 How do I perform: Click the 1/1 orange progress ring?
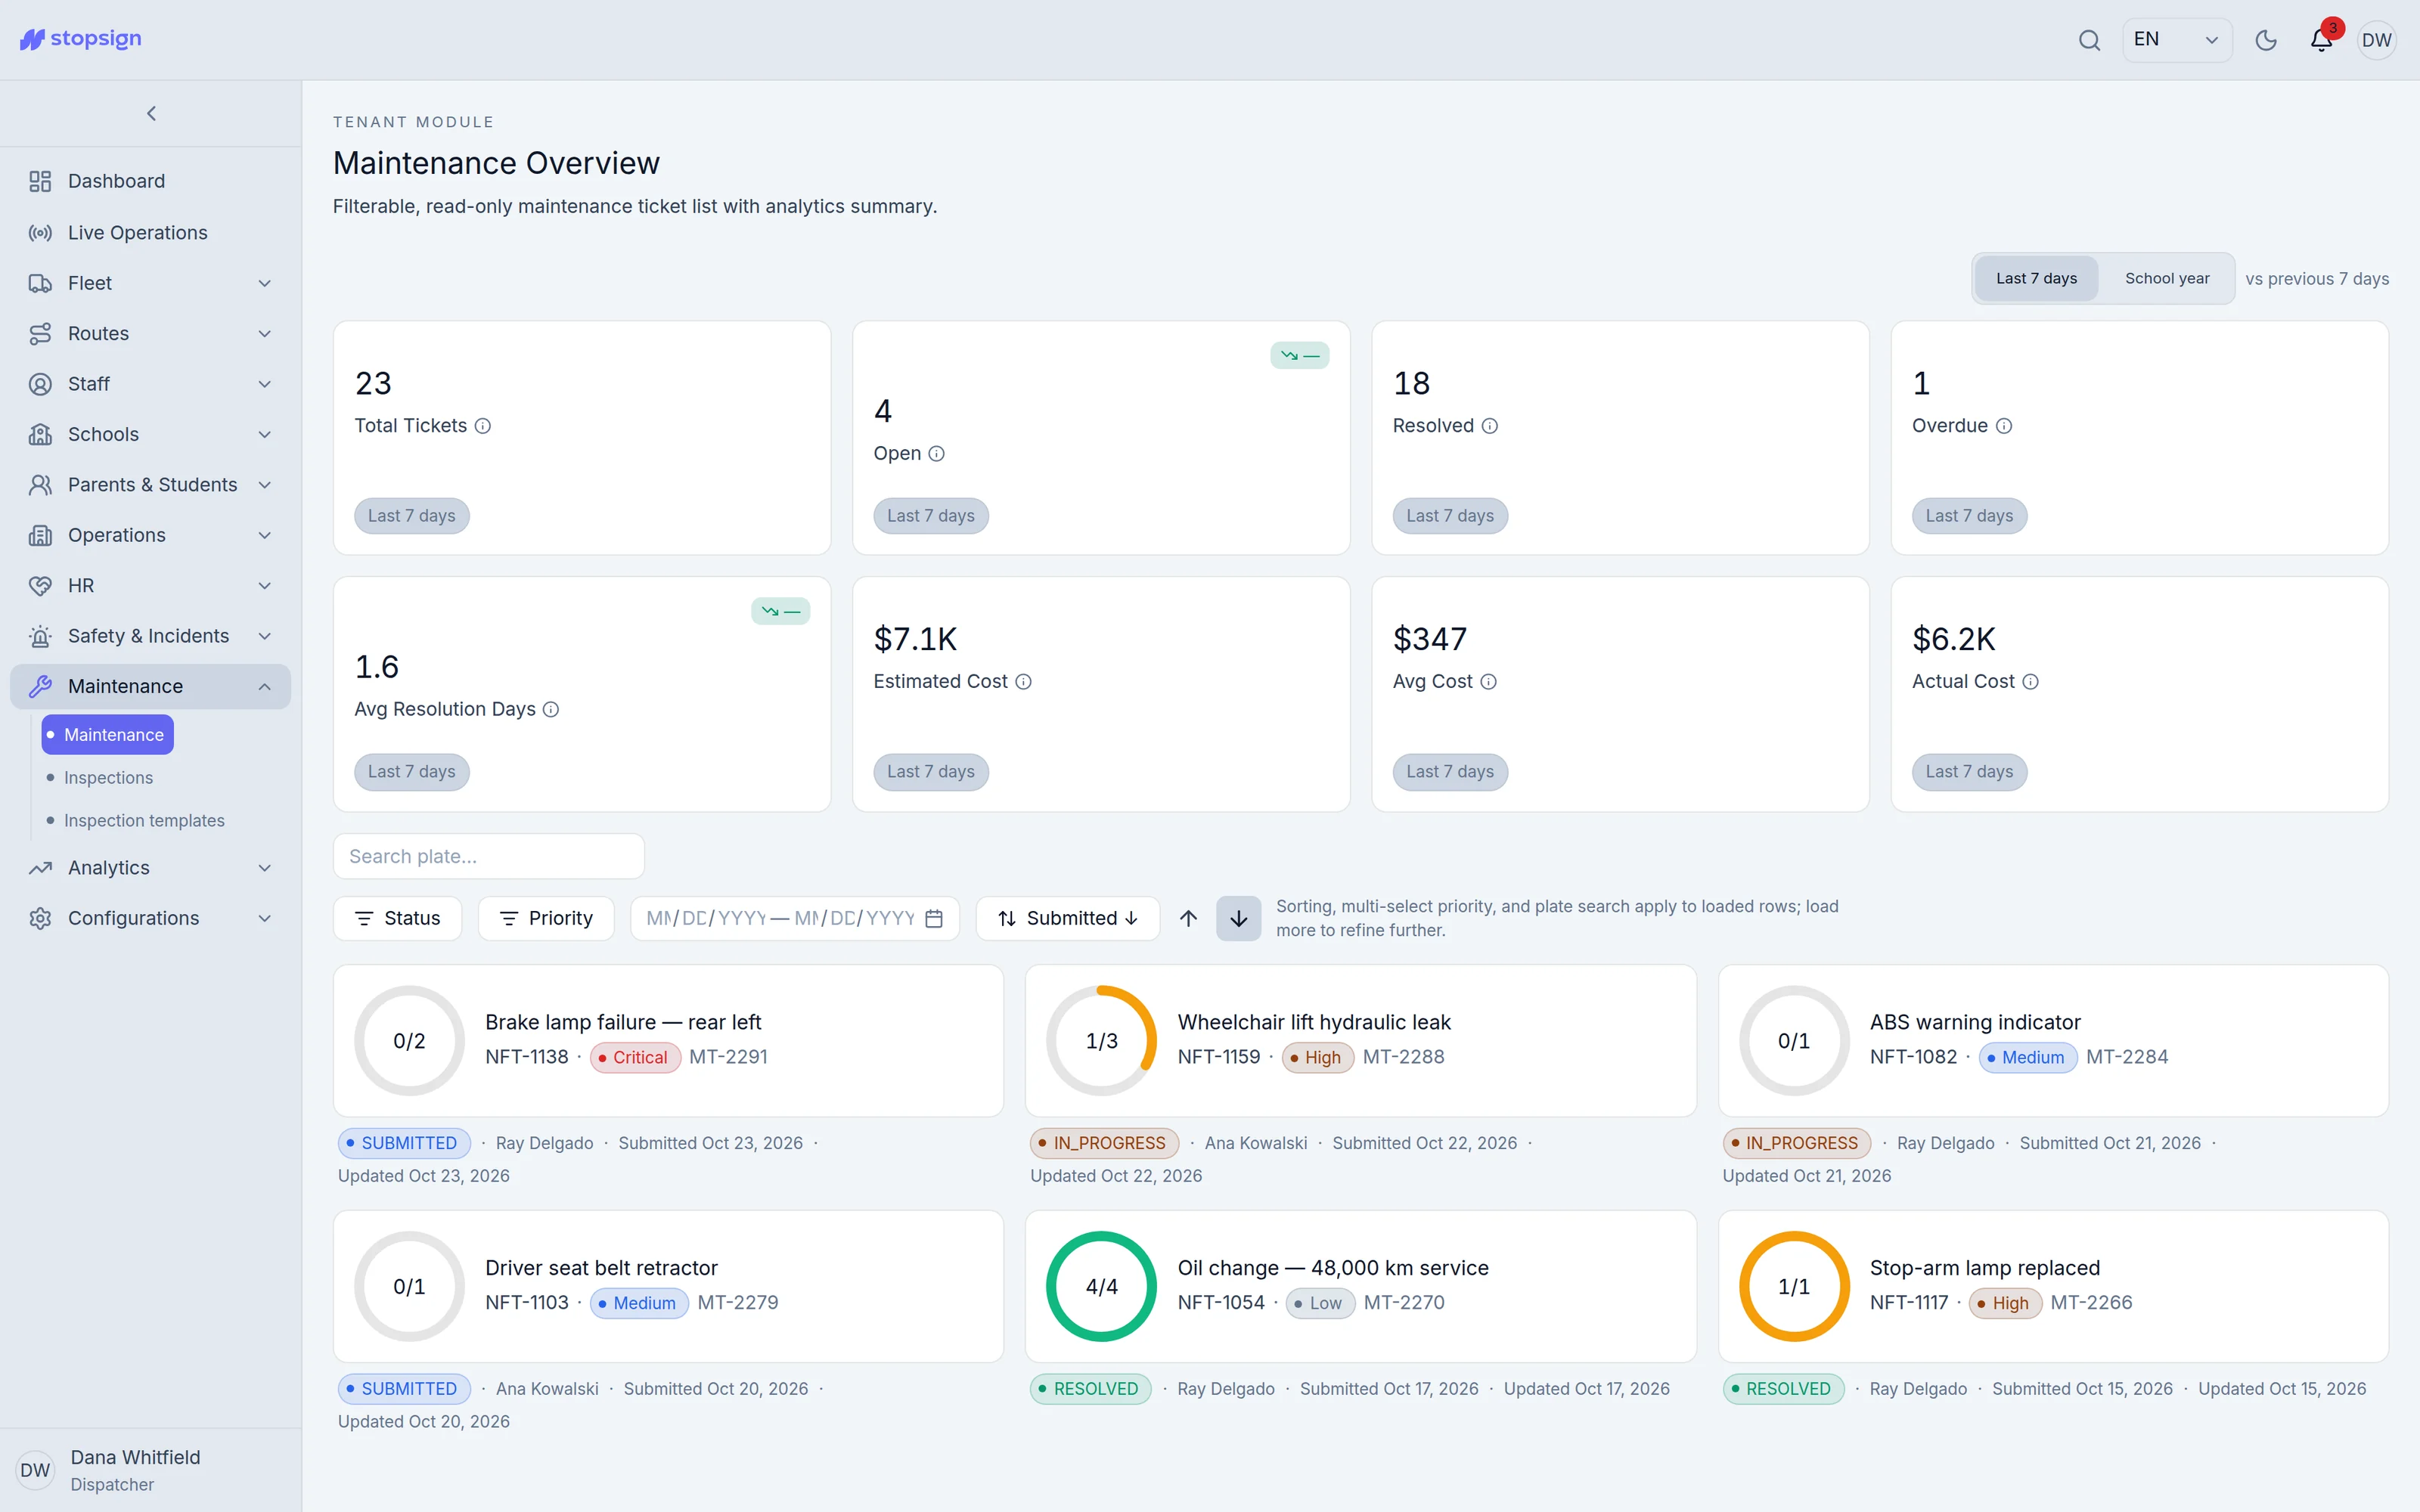pos(1794,1287)
